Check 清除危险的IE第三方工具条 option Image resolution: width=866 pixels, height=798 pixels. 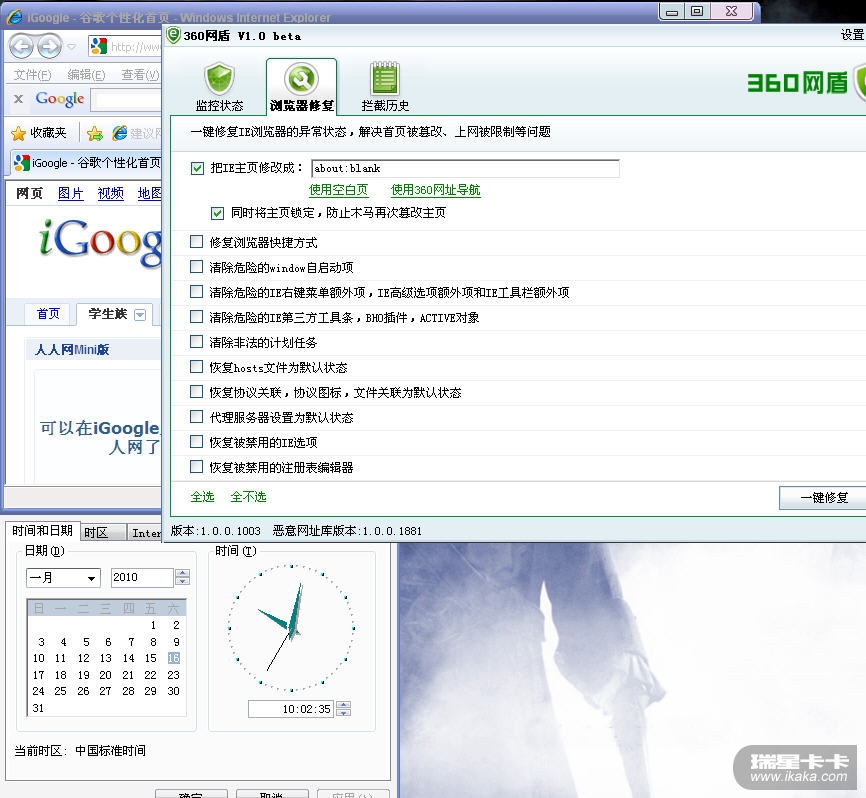[196, 316]
